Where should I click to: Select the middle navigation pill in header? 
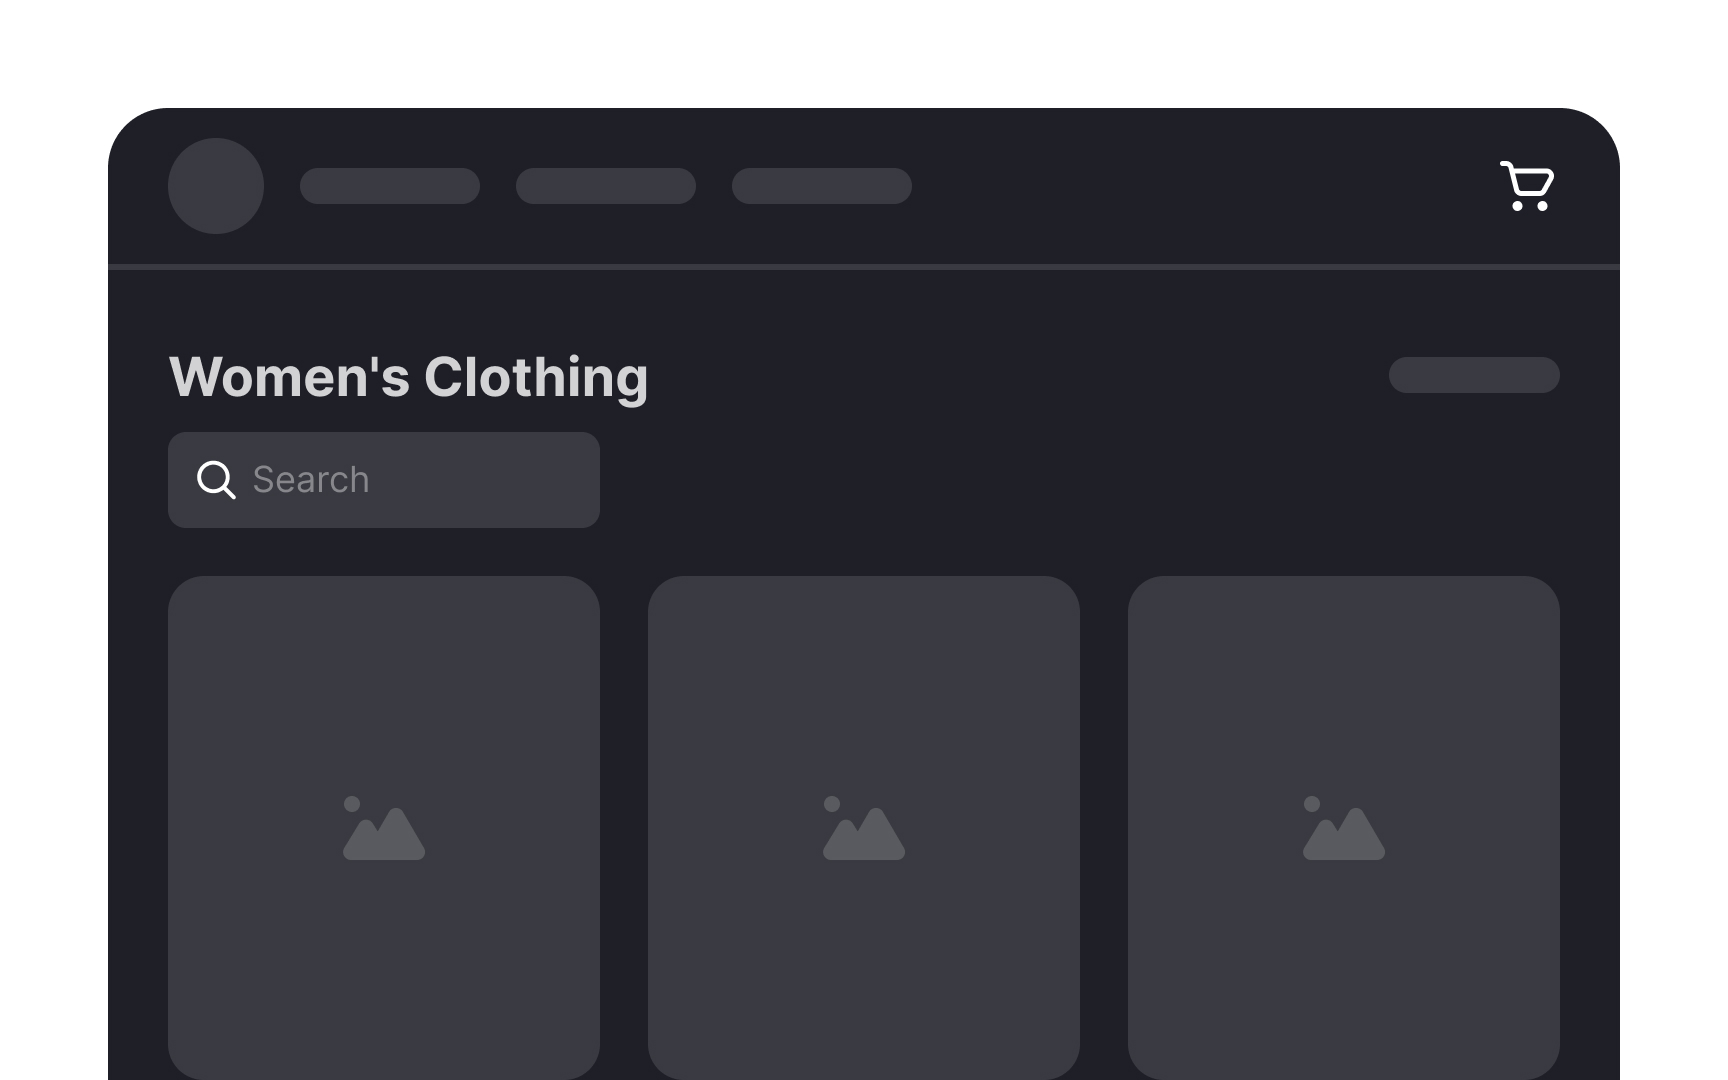click(606, 186)
